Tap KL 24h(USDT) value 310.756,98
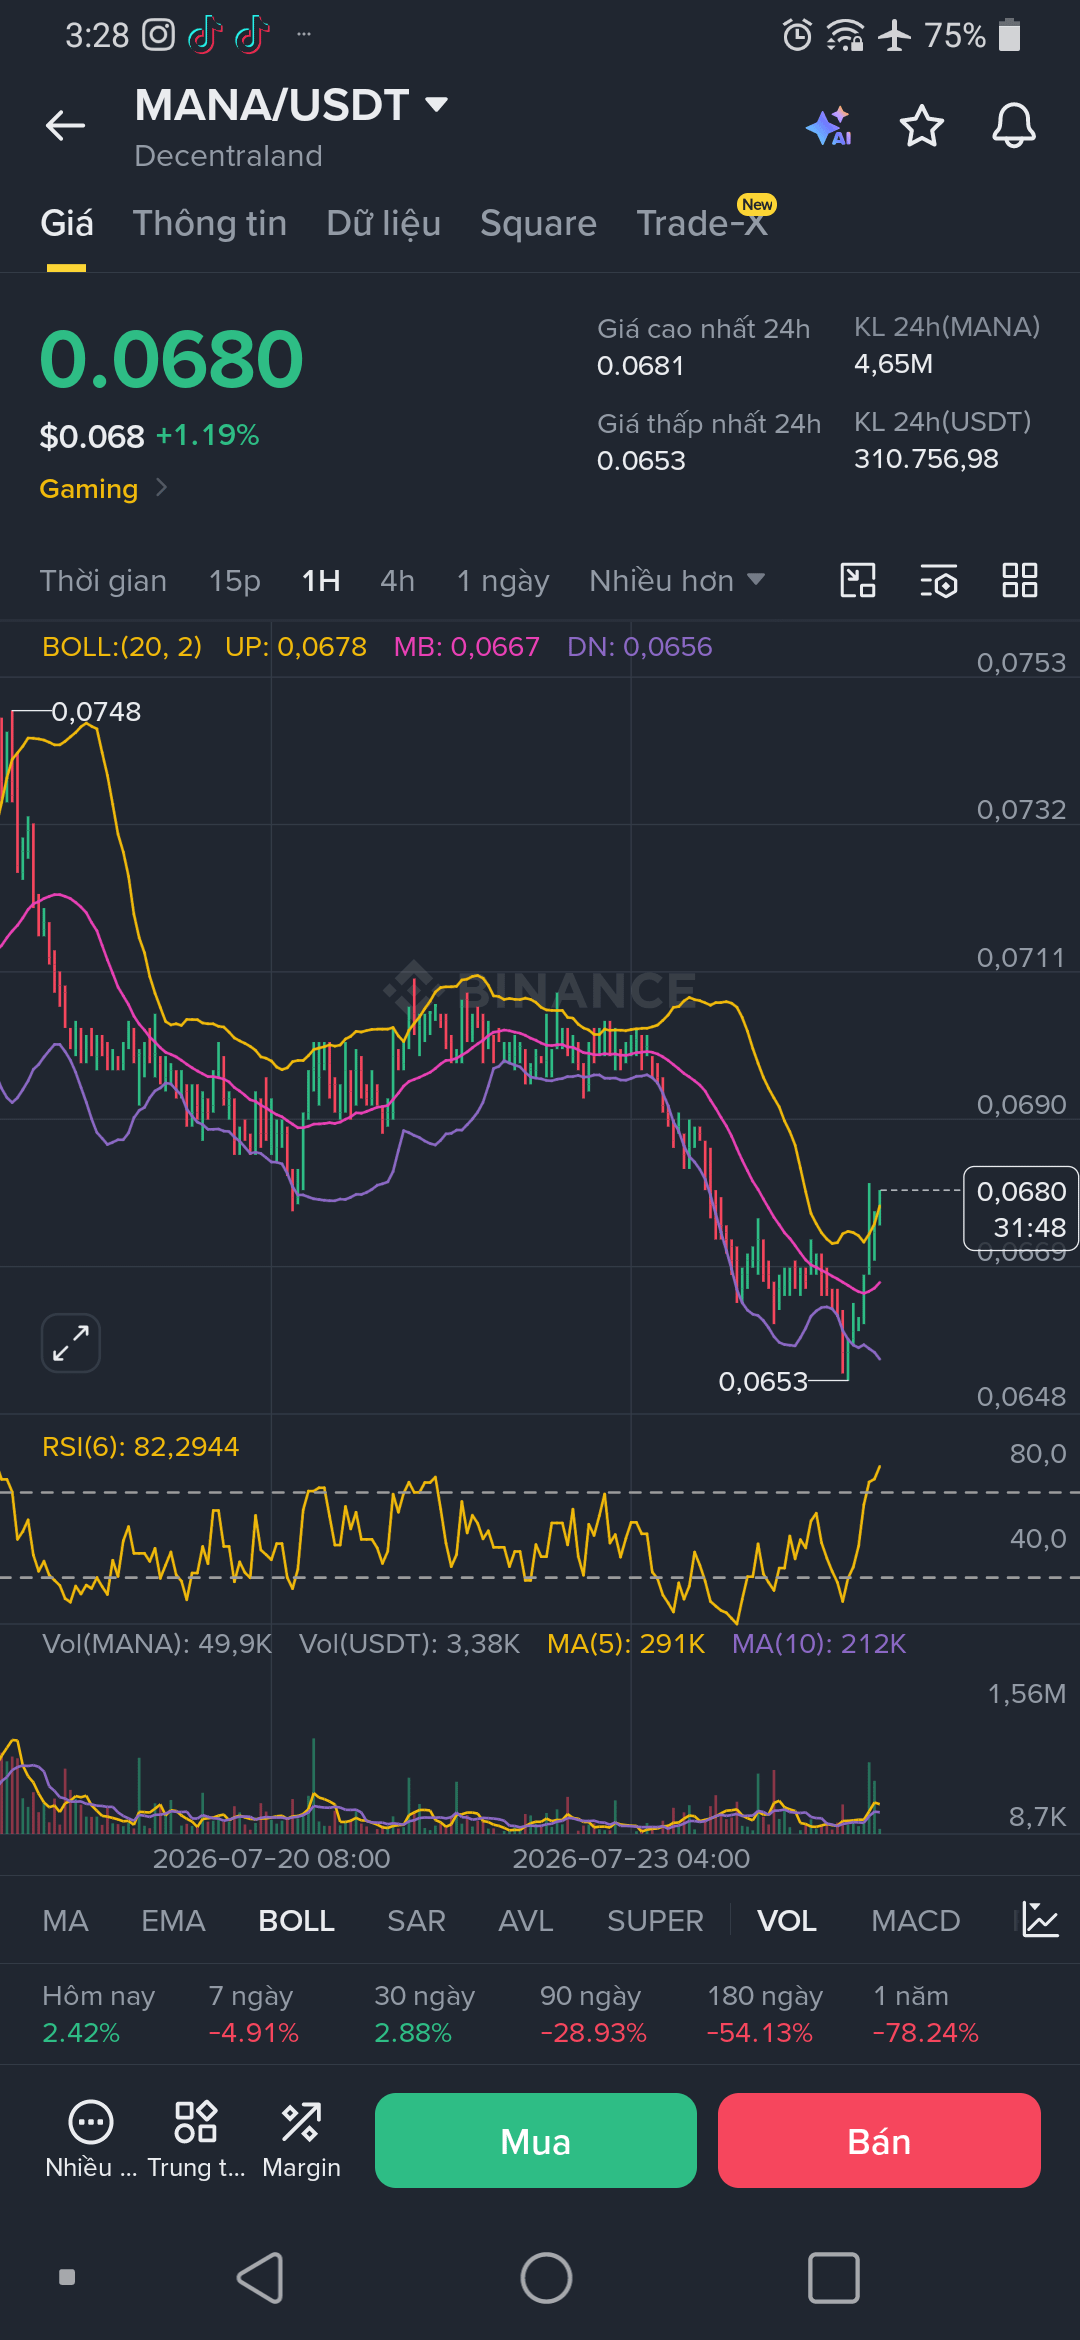 926,459
